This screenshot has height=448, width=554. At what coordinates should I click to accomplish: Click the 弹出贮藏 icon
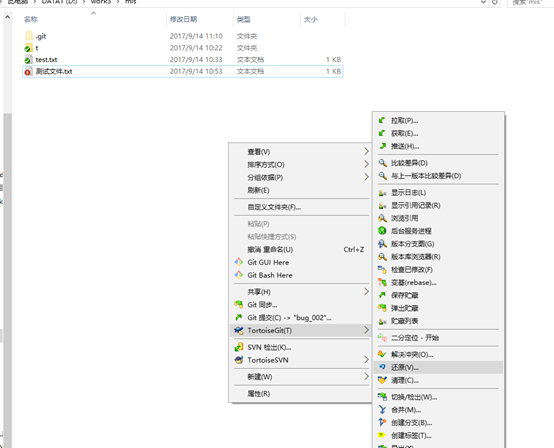coord(382,308)
